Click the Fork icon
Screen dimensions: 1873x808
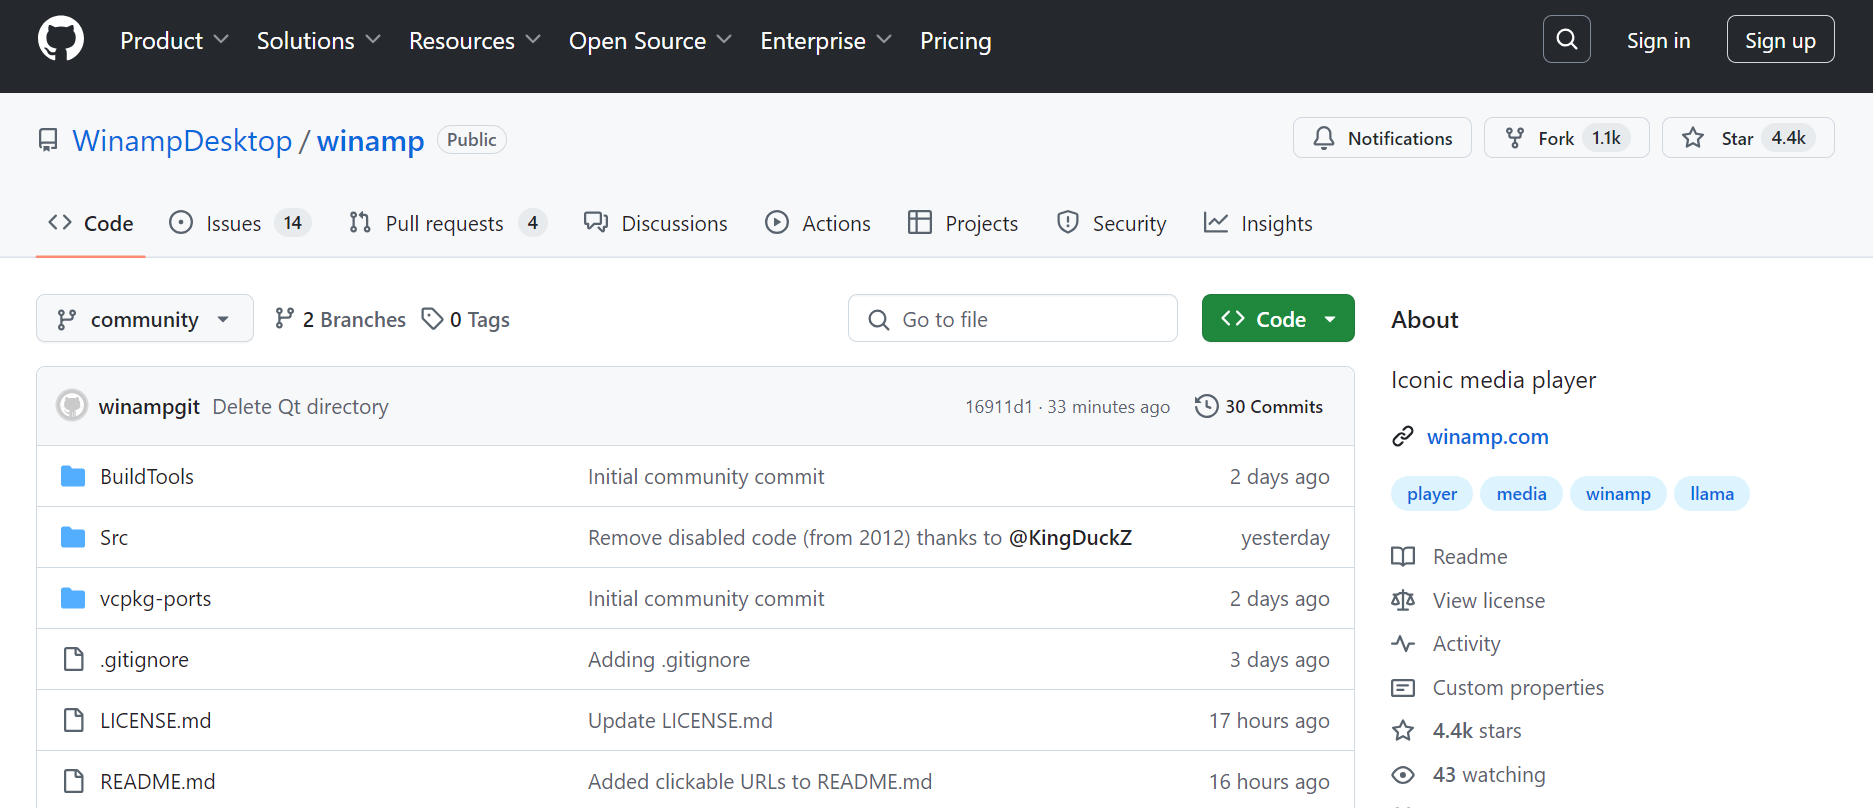[x=1515, y=138]
